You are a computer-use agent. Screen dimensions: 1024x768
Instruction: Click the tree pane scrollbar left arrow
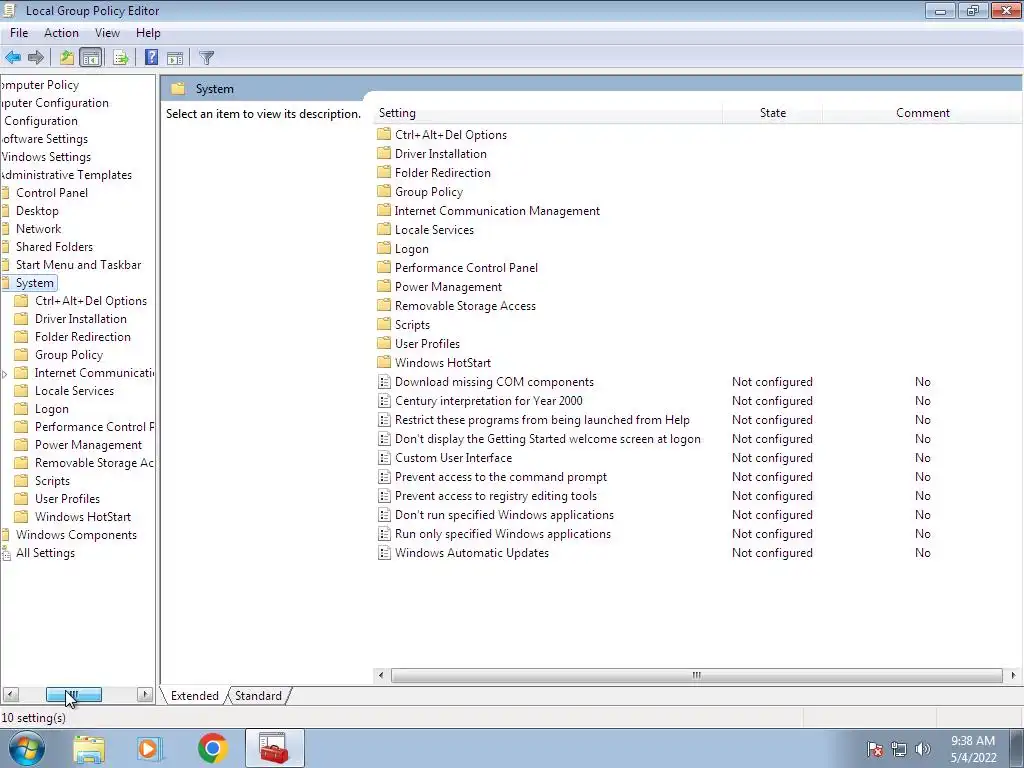(10, 695)
